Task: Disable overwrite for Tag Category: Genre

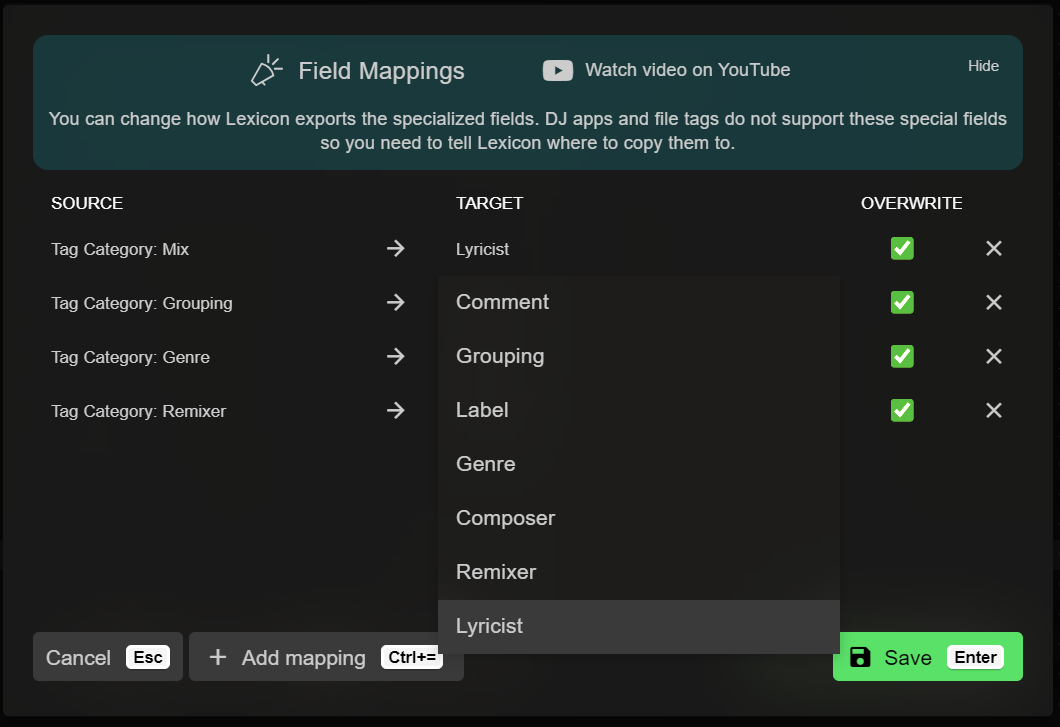Action: pos(902,357)
